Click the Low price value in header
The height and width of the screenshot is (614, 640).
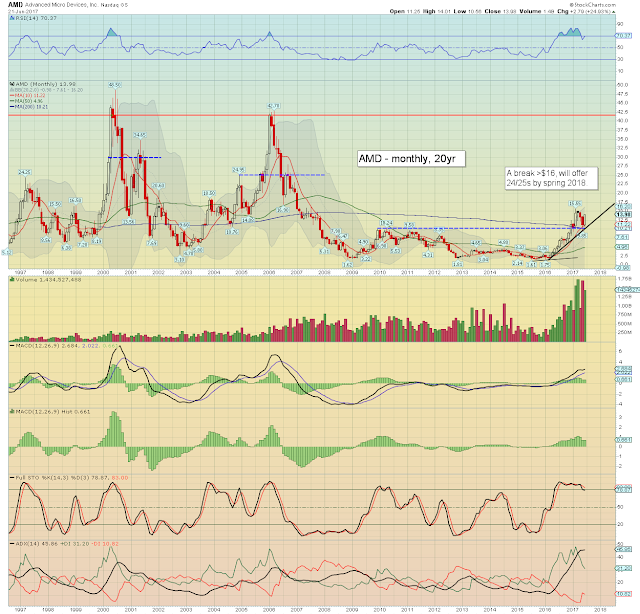tap(475, 11)
